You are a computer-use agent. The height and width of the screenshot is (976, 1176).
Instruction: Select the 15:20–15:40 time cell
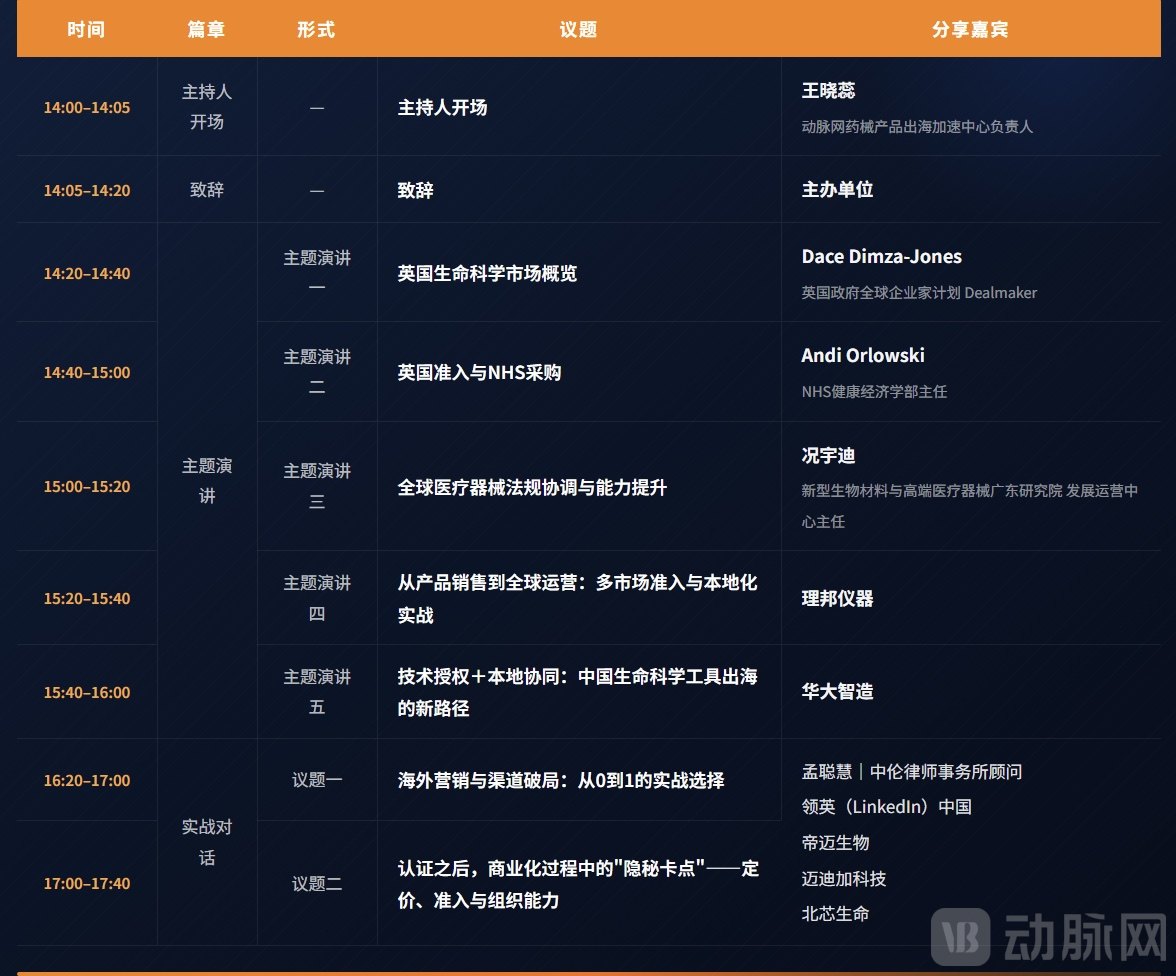(87, 599)
